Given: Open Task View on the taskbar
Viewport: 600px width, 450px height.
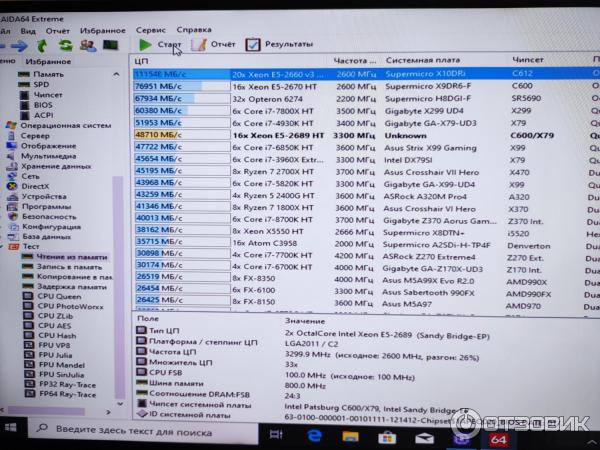Looking at the screenshot, I should (276, 434).
